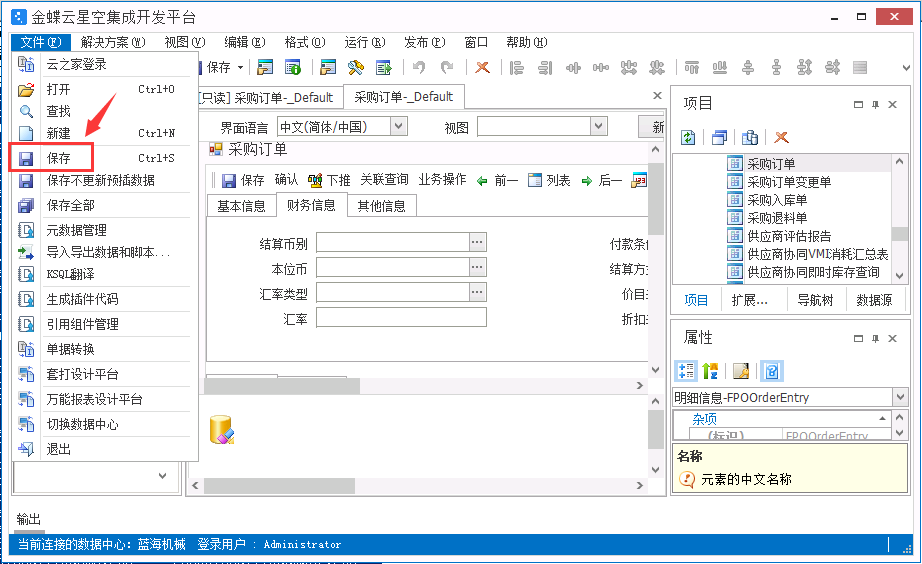Click into the 汇率 input field
922x564 pixels.
tap(401, 318)
